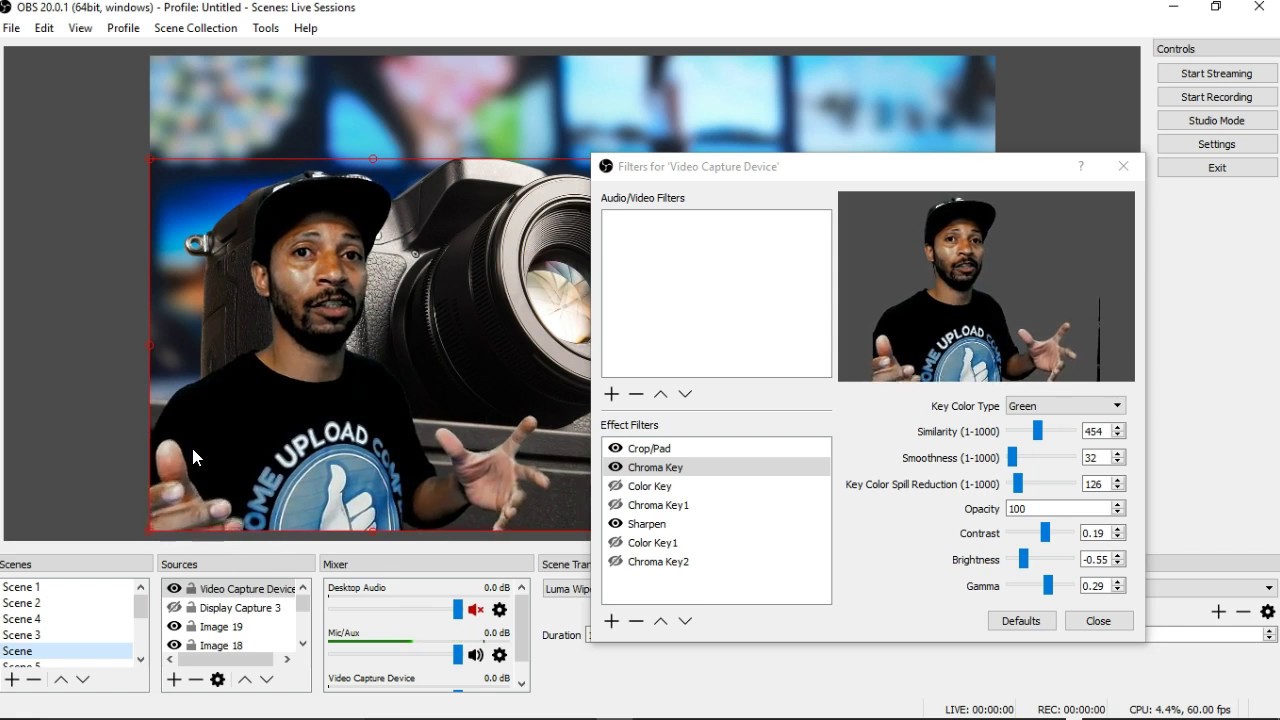Viewport: 1280px width, 720px height.
Task: Mute Mic/Aux using speaker icon
Action: (x=476, y=655)
